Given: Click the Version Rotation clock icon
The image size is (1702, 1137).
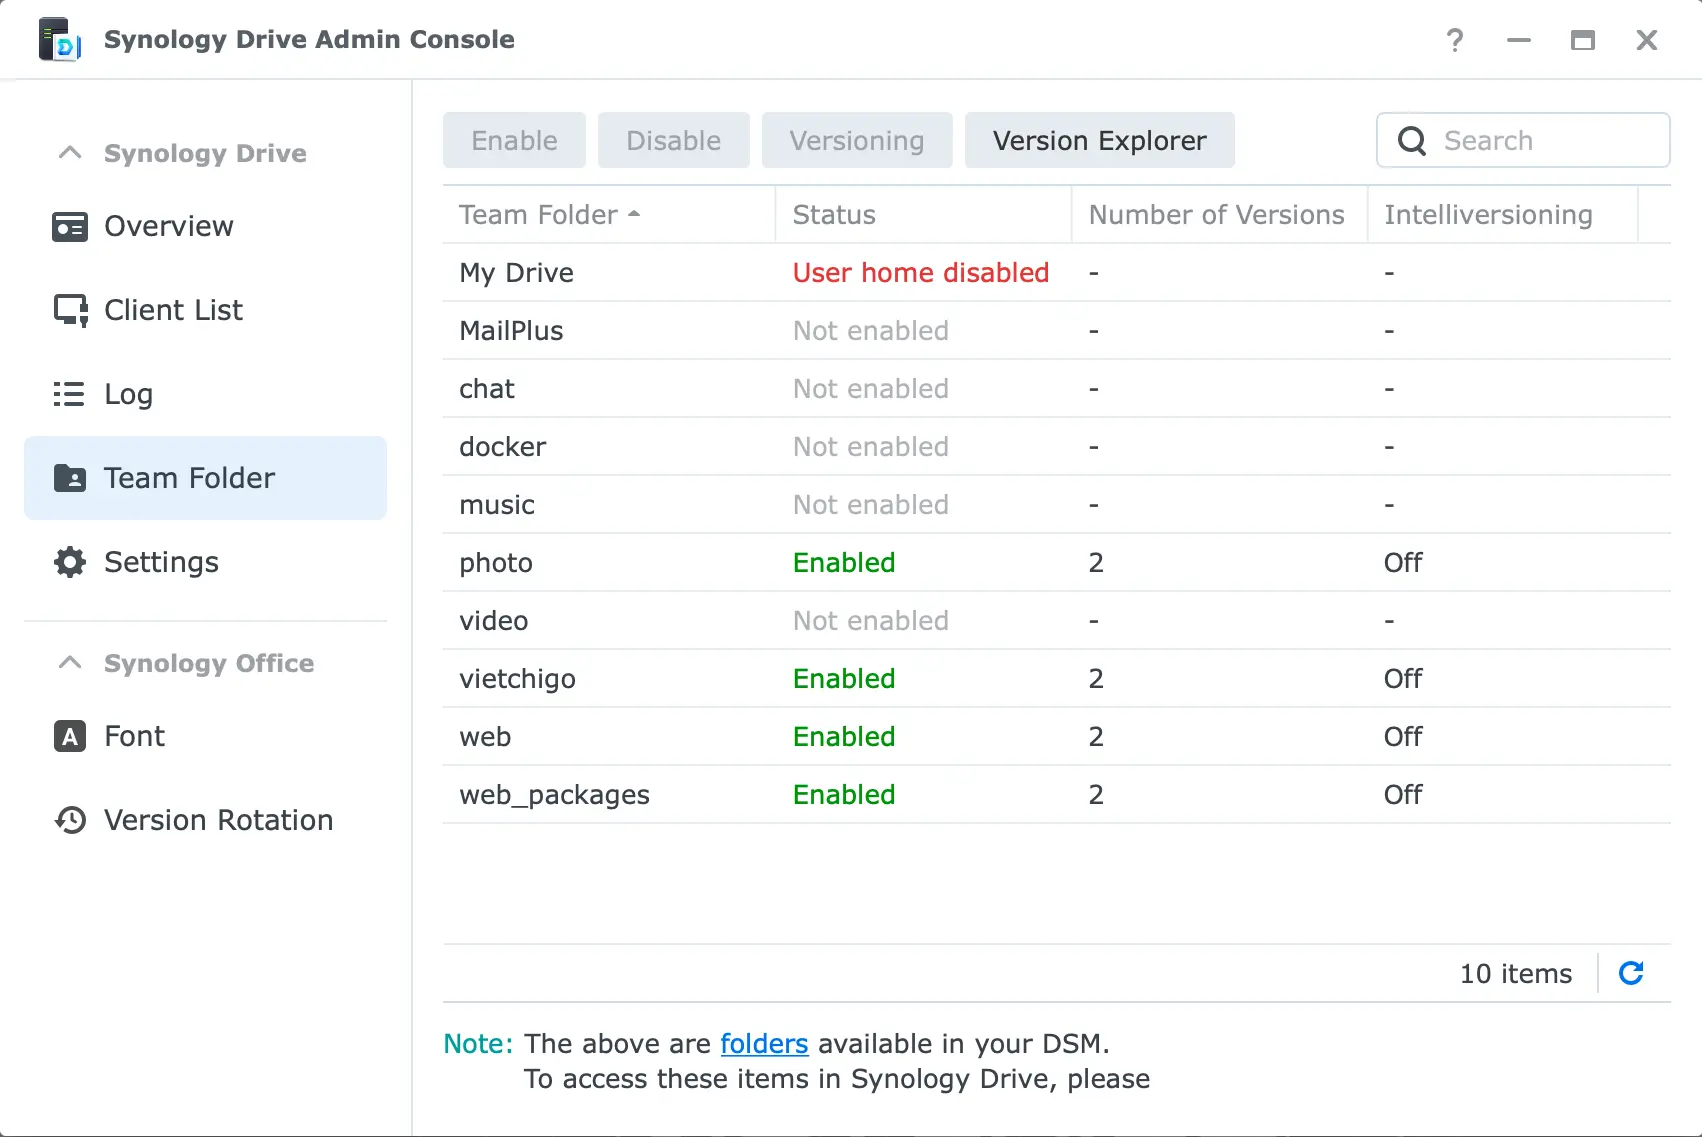Looking at the screenshot, I should click(x=69, y=820).
